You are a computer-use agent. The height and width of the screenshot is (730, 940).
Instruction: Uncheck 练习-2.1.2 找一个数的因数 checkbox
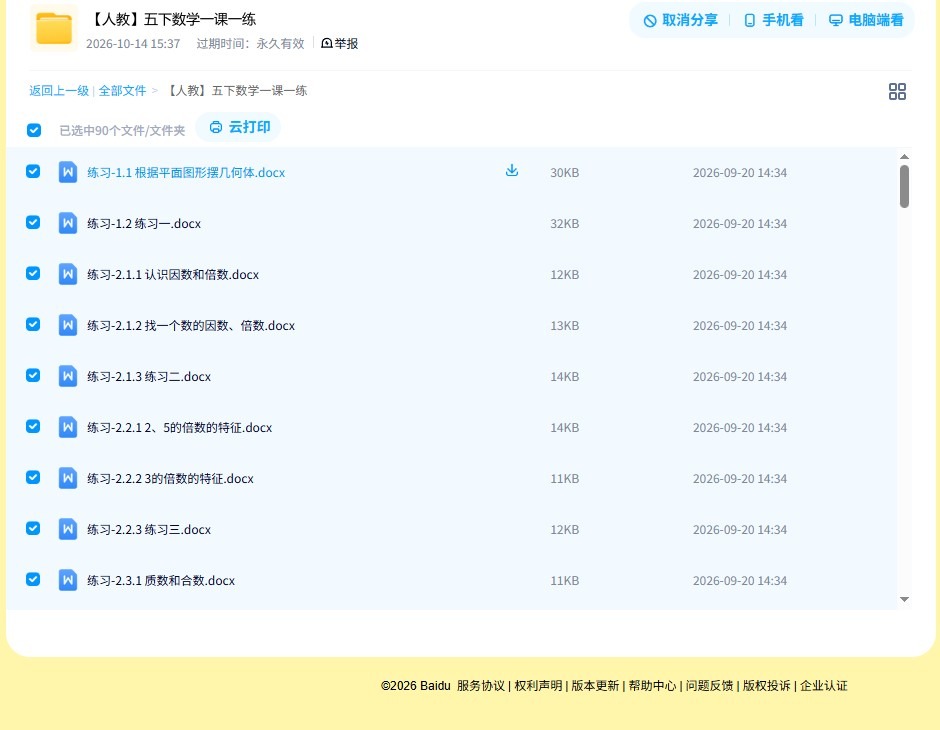tap(33, 324)
